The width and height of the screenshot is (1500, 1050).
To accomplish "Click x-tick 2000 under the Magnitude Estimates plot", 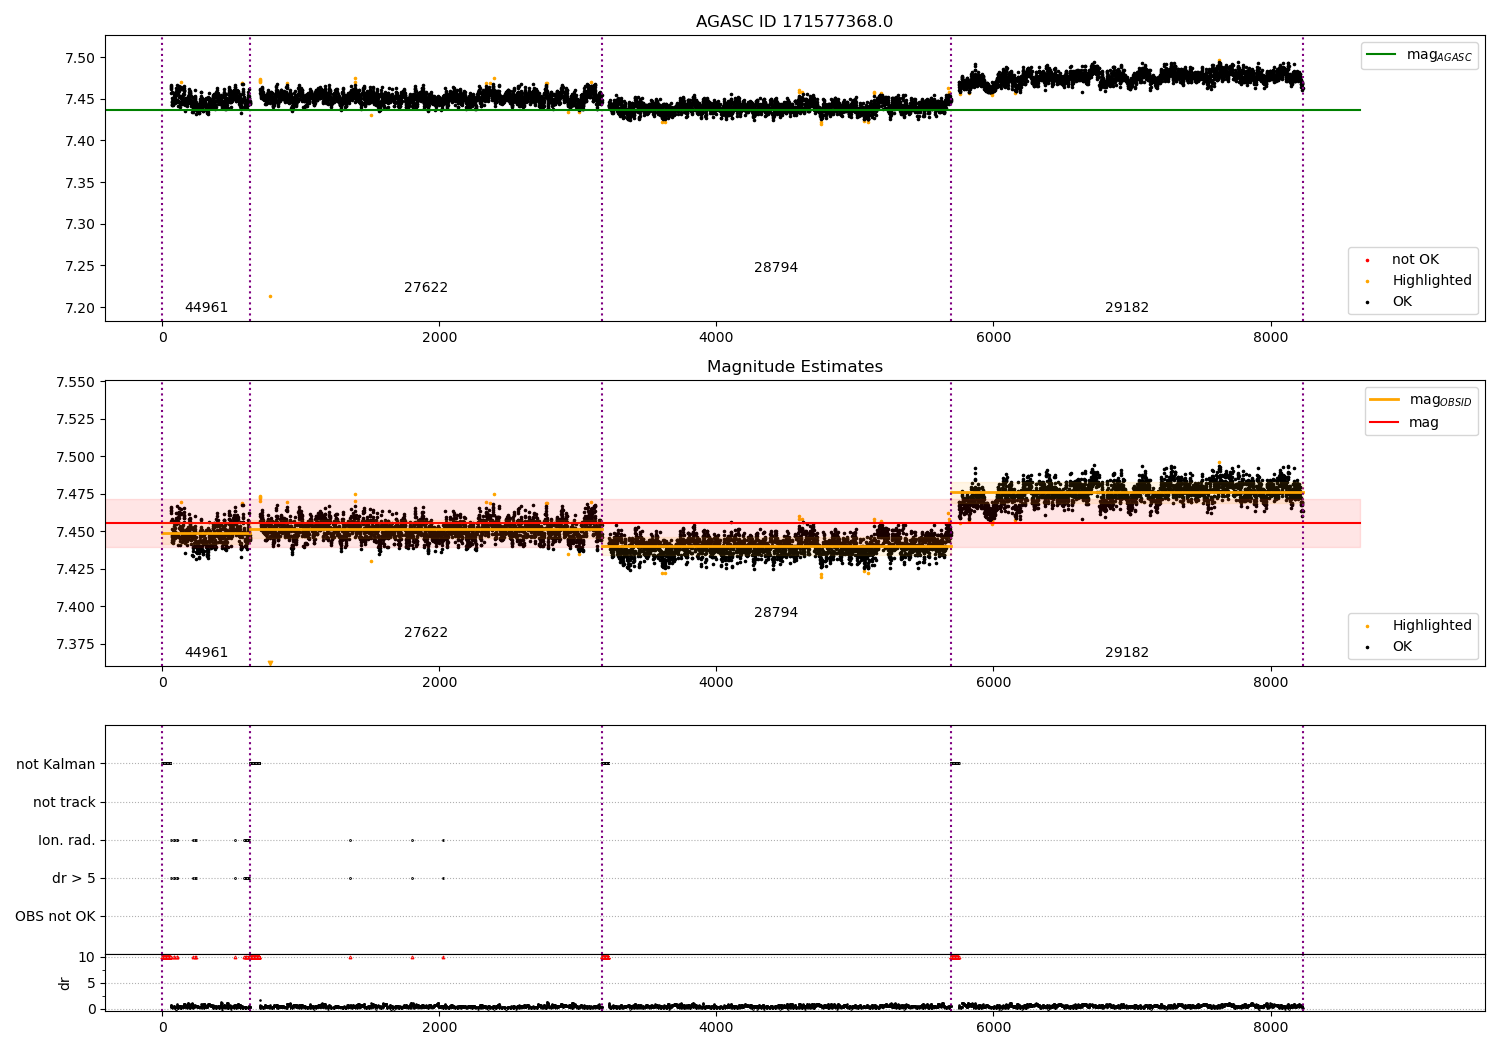I will [439, 683].
